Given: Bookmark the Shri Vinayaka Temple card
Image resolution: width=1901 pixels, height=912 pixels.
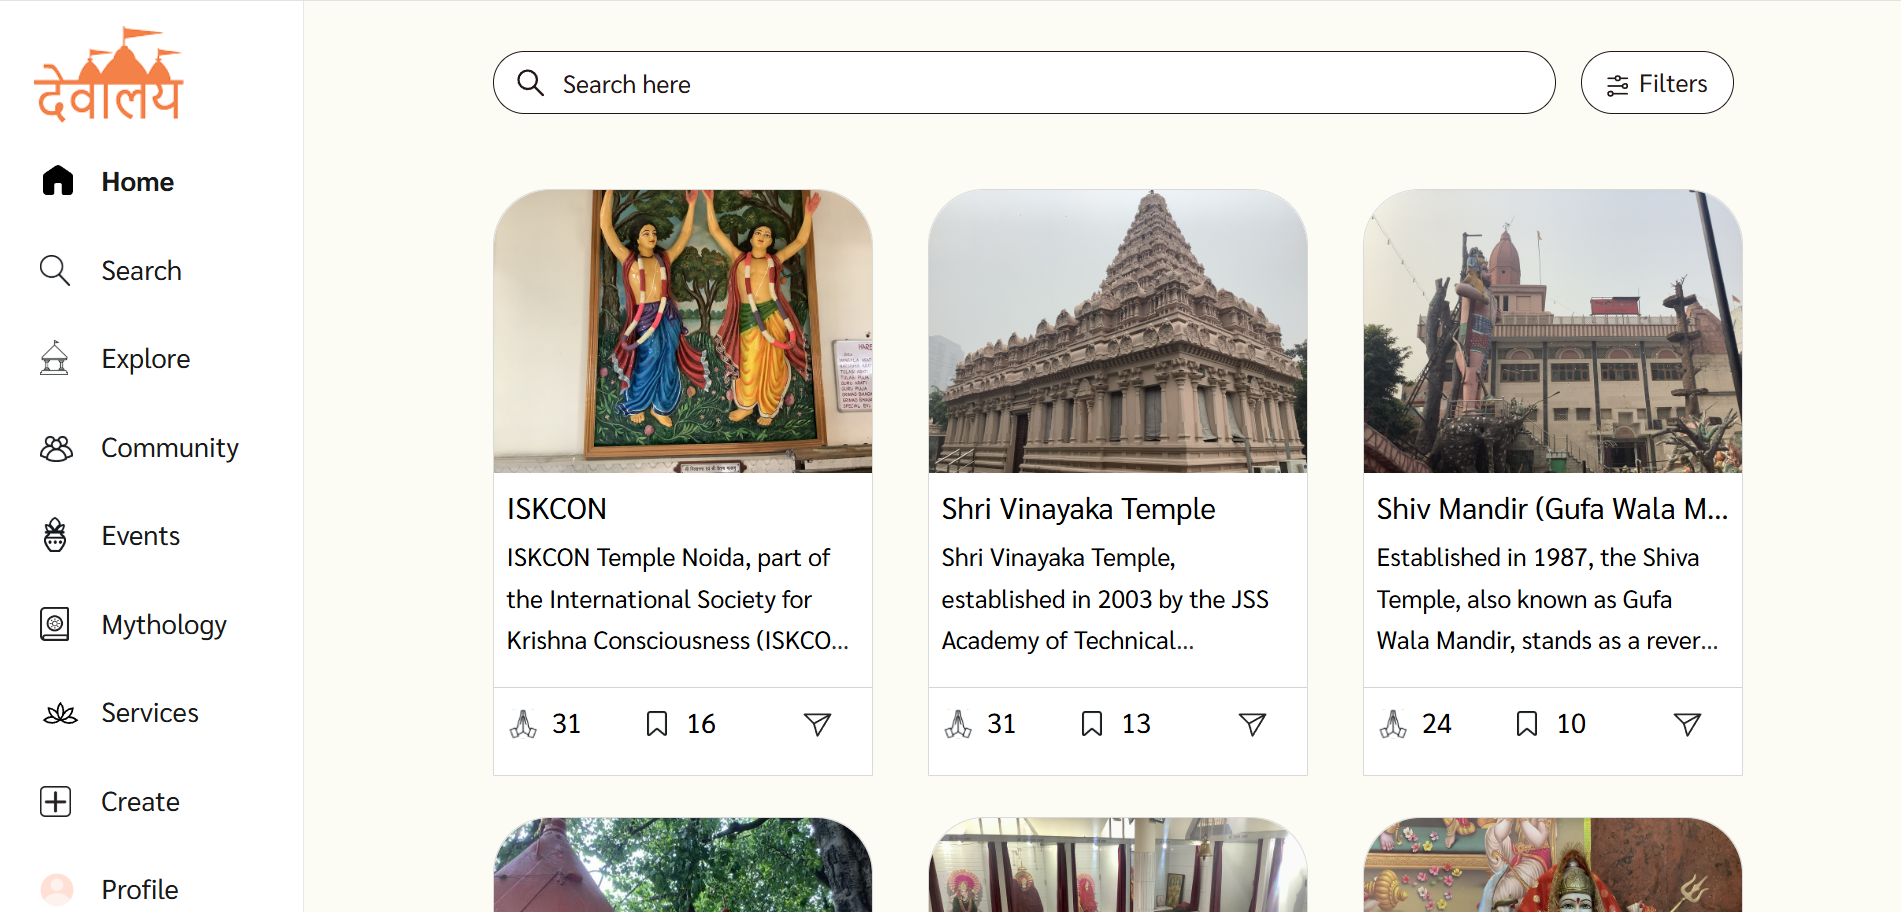Looking at the screenshot, I should [1092, 724].
